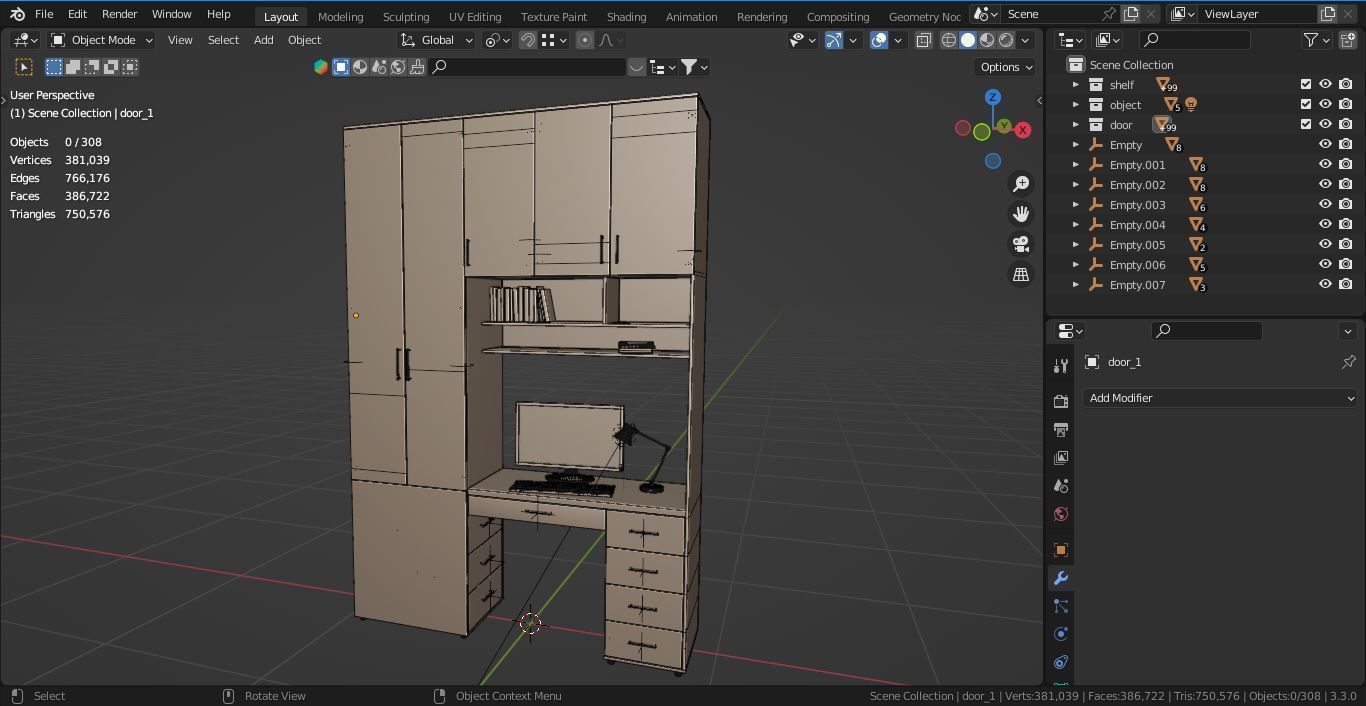Screen dimensions: 1366x706
Task: Click the paint brush filter icon
Action: click(x=417, y=67)
